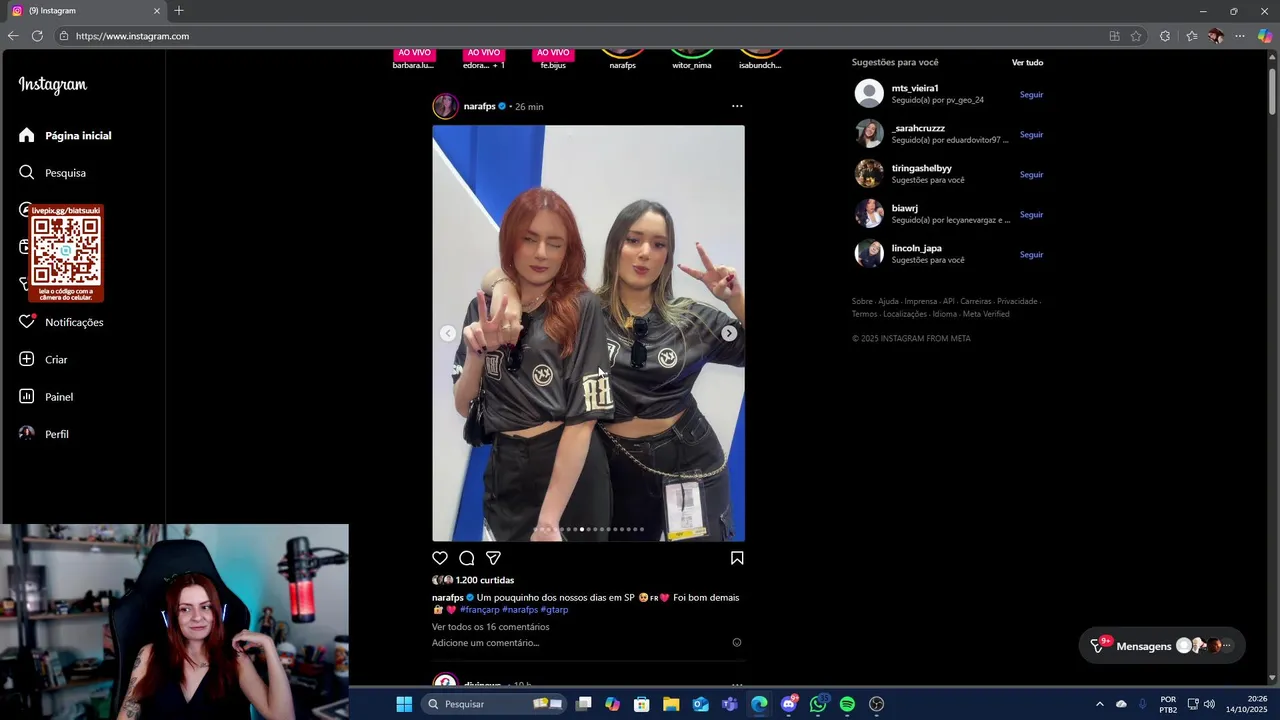Open barbara.lu live story
Screen dimensions: 1280x720
(414, 58)
